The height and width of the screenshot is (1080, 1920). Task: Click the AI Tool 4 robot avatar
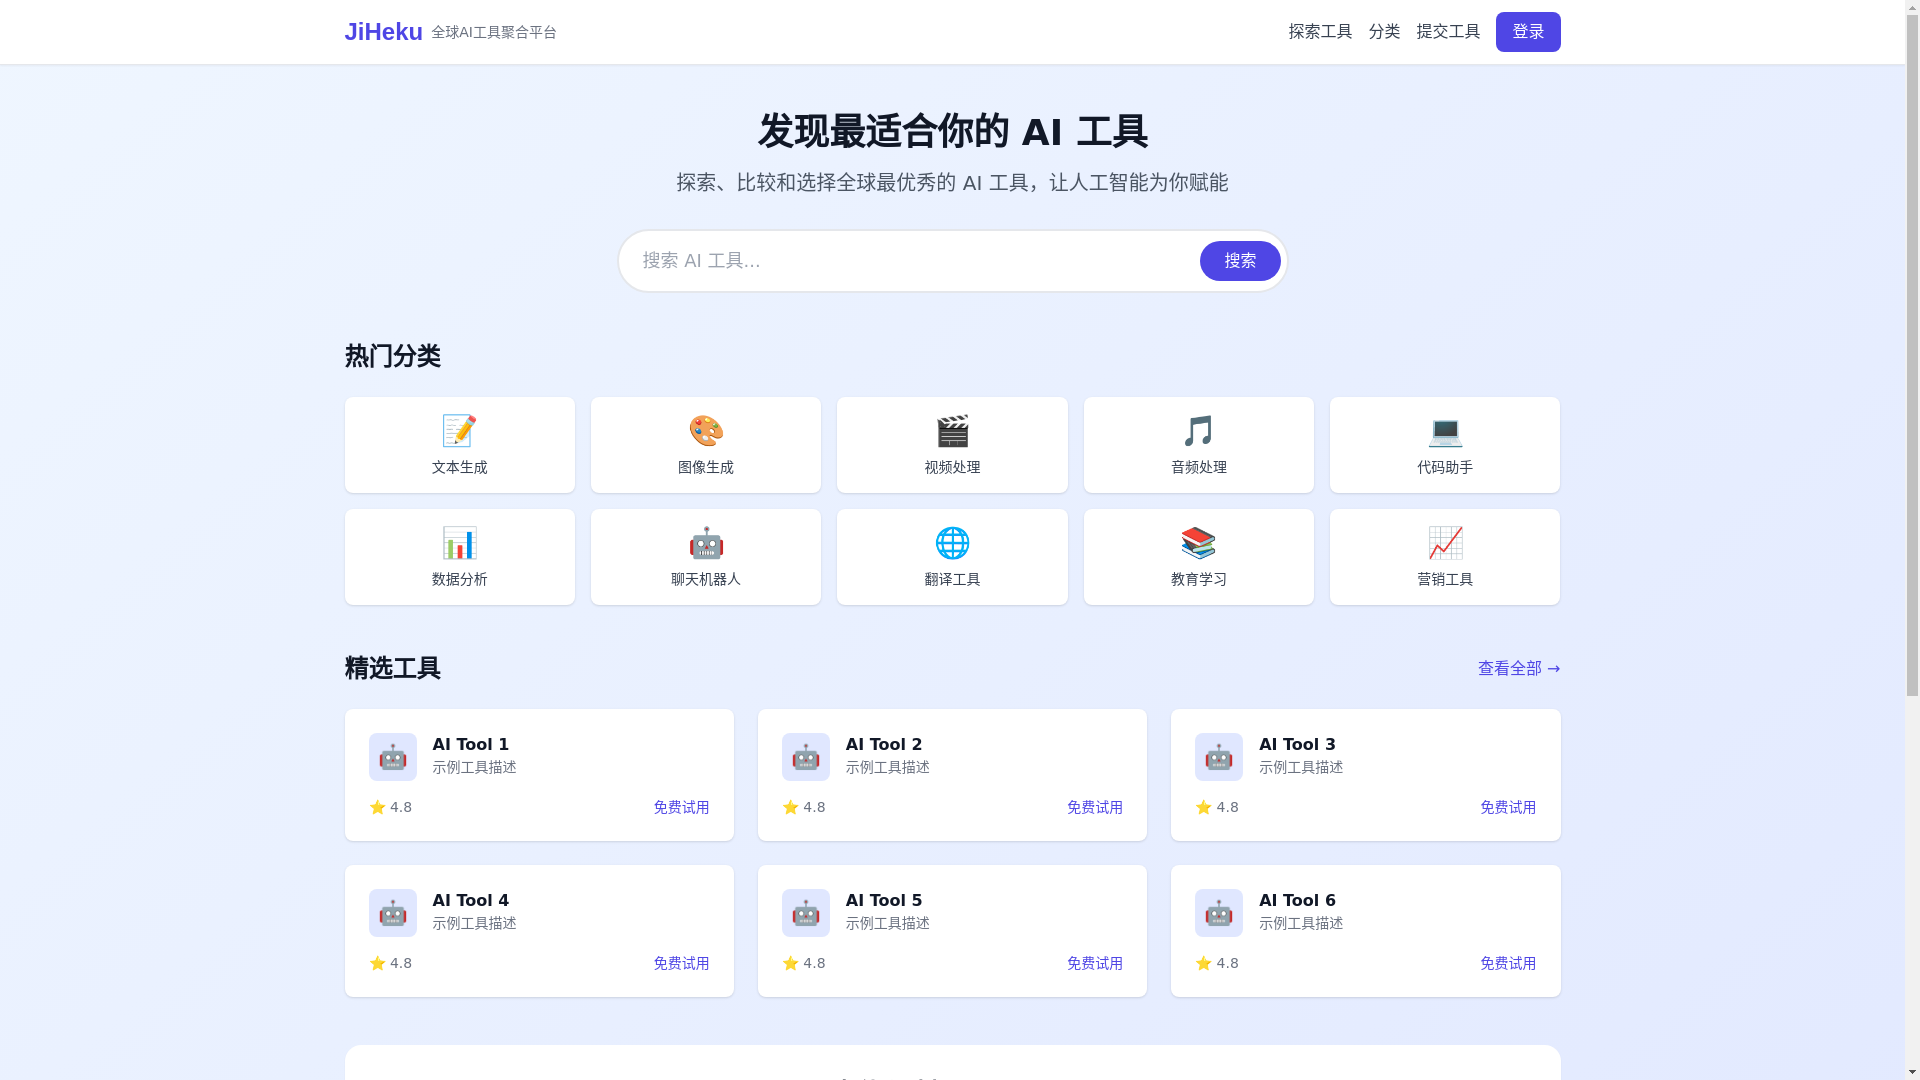(393, 913)
